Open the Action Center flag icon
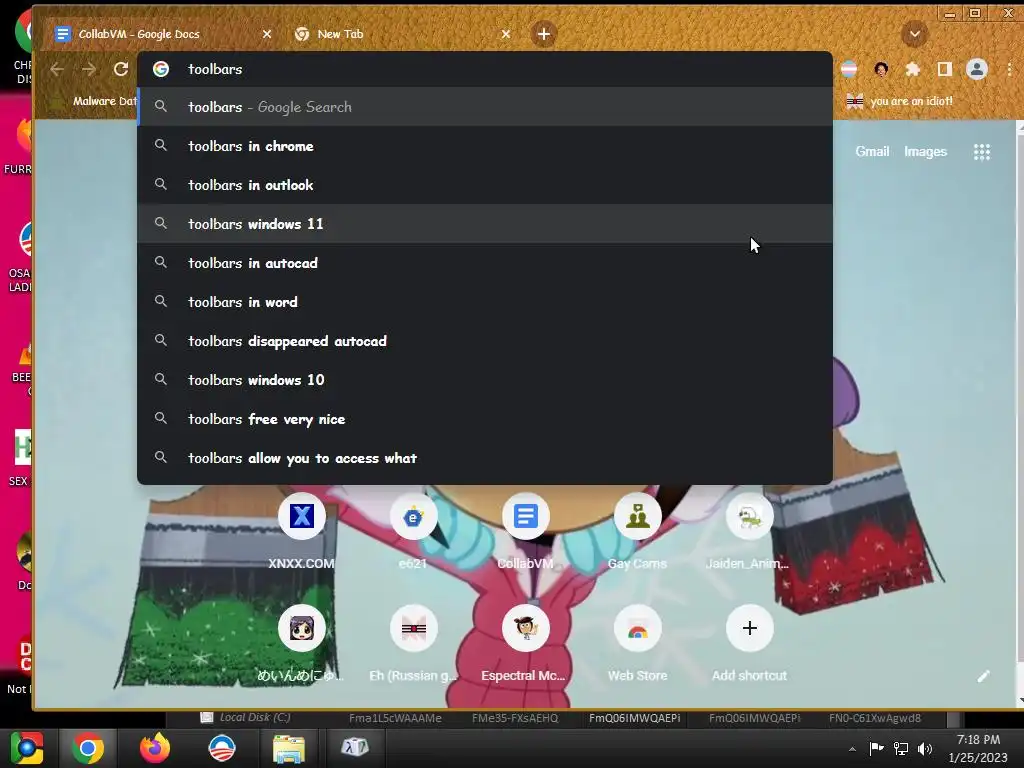Screen dimensions: 1024x768 (876, 748)
